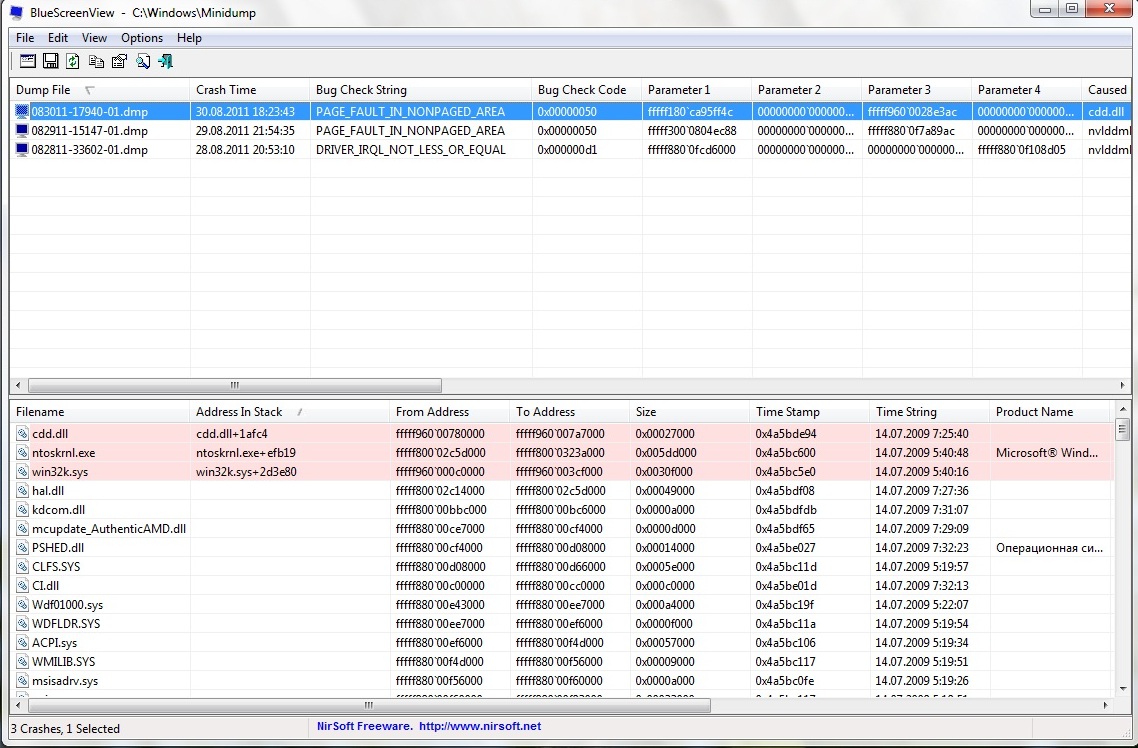The height and width of the screenshot is (748, 1138).
Task: Sort by Address In Stack column header
Action: coord(239,412)
